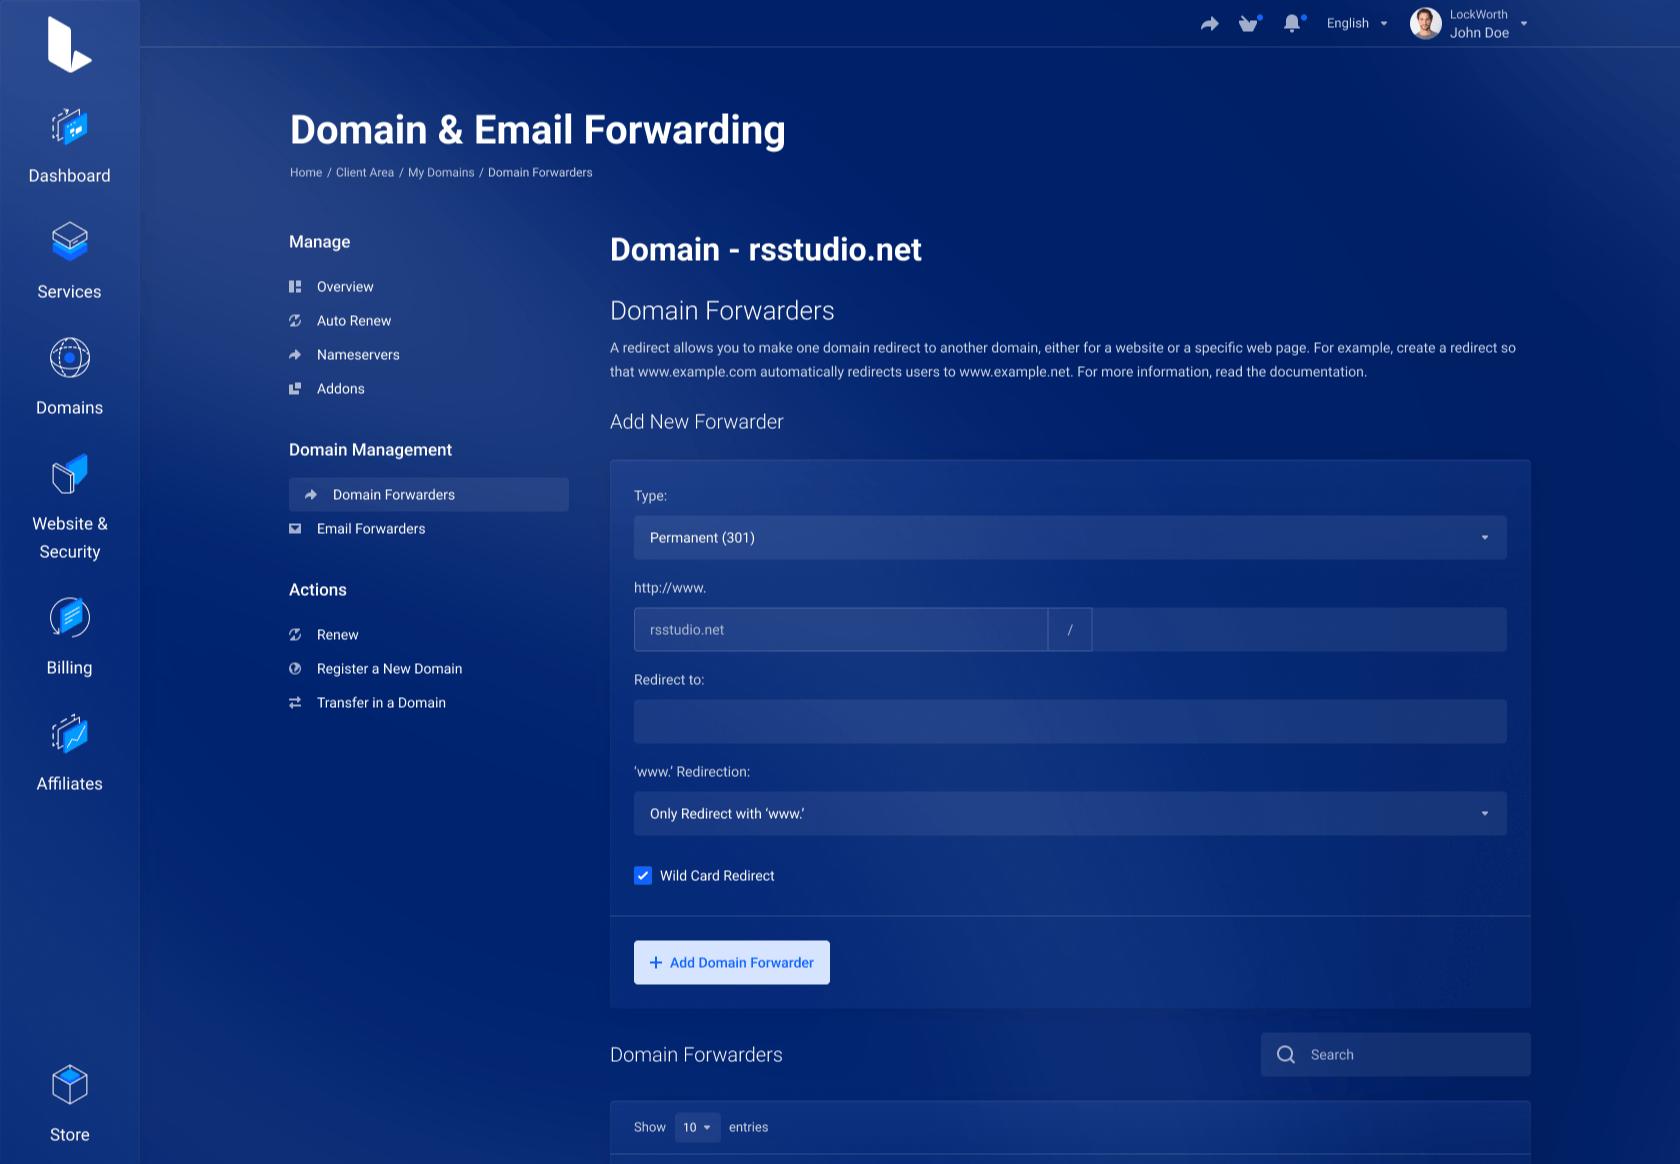
Task: Click the Dashboard label in the sidebar
Action: pyautogui.click(x=70, y=176)
